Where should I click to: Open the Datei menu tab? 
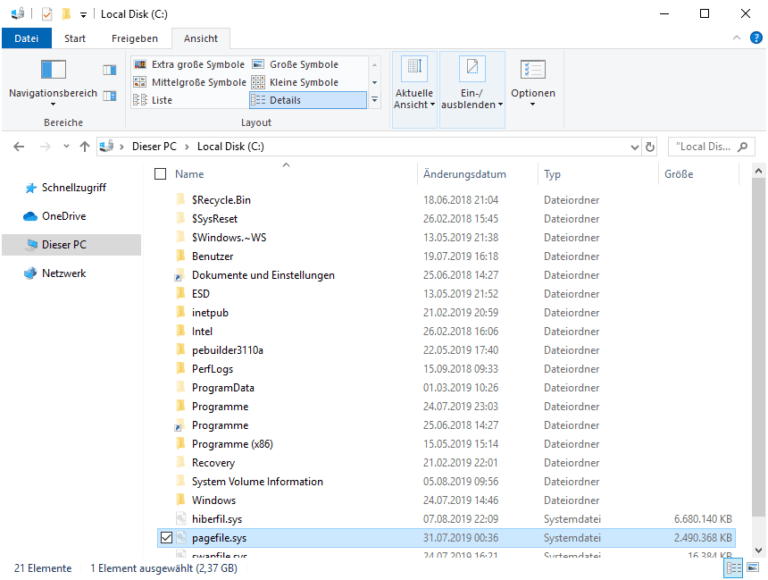point(26,38)
